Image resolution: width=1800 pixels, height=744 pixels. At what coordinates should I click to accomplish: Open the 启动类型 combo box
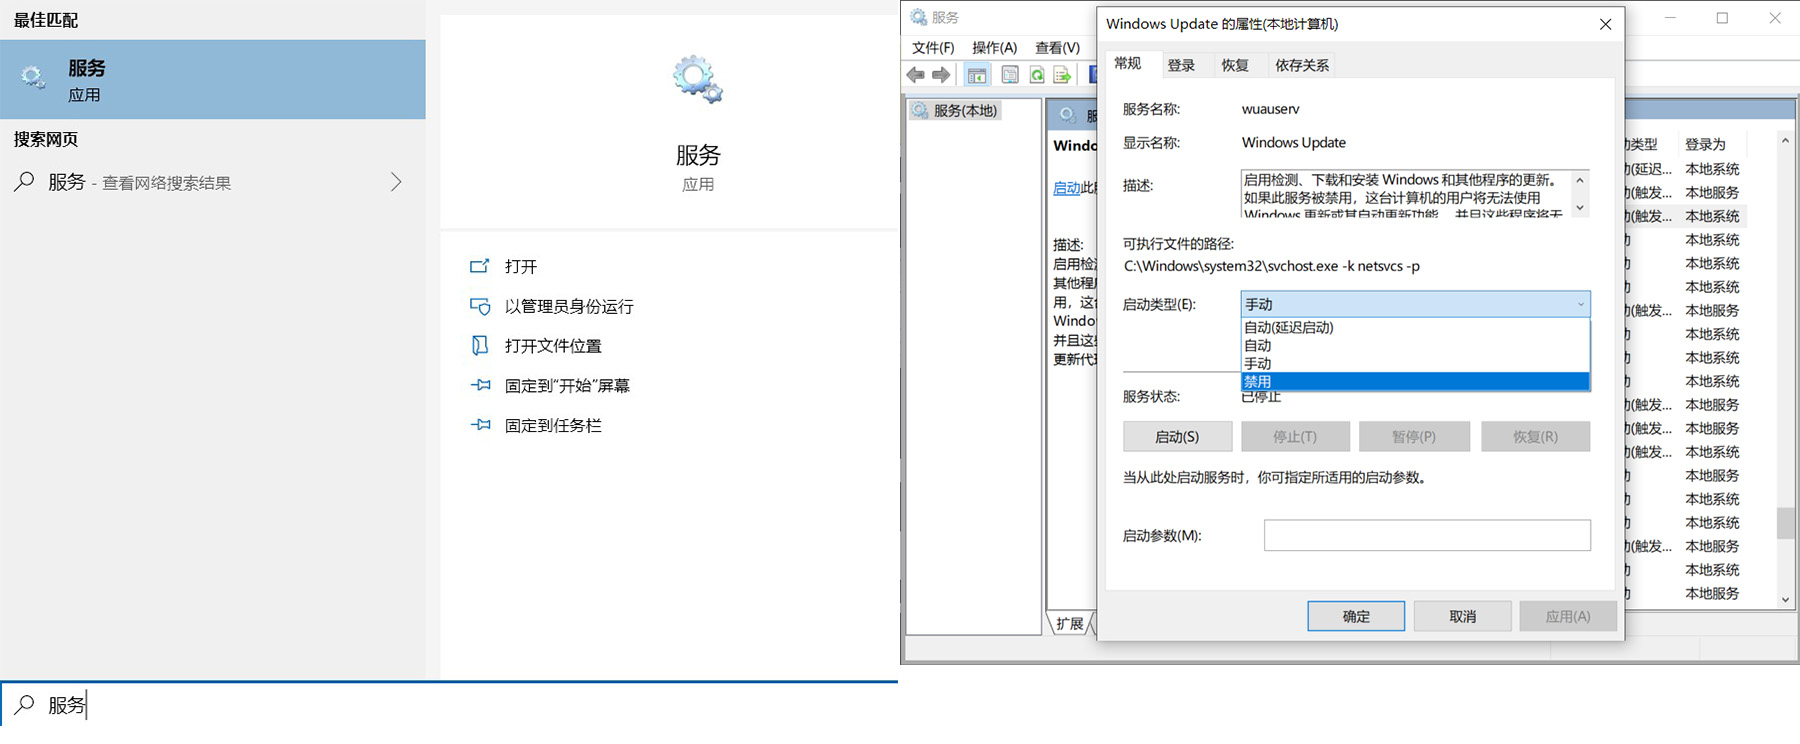coord(1415,304)
